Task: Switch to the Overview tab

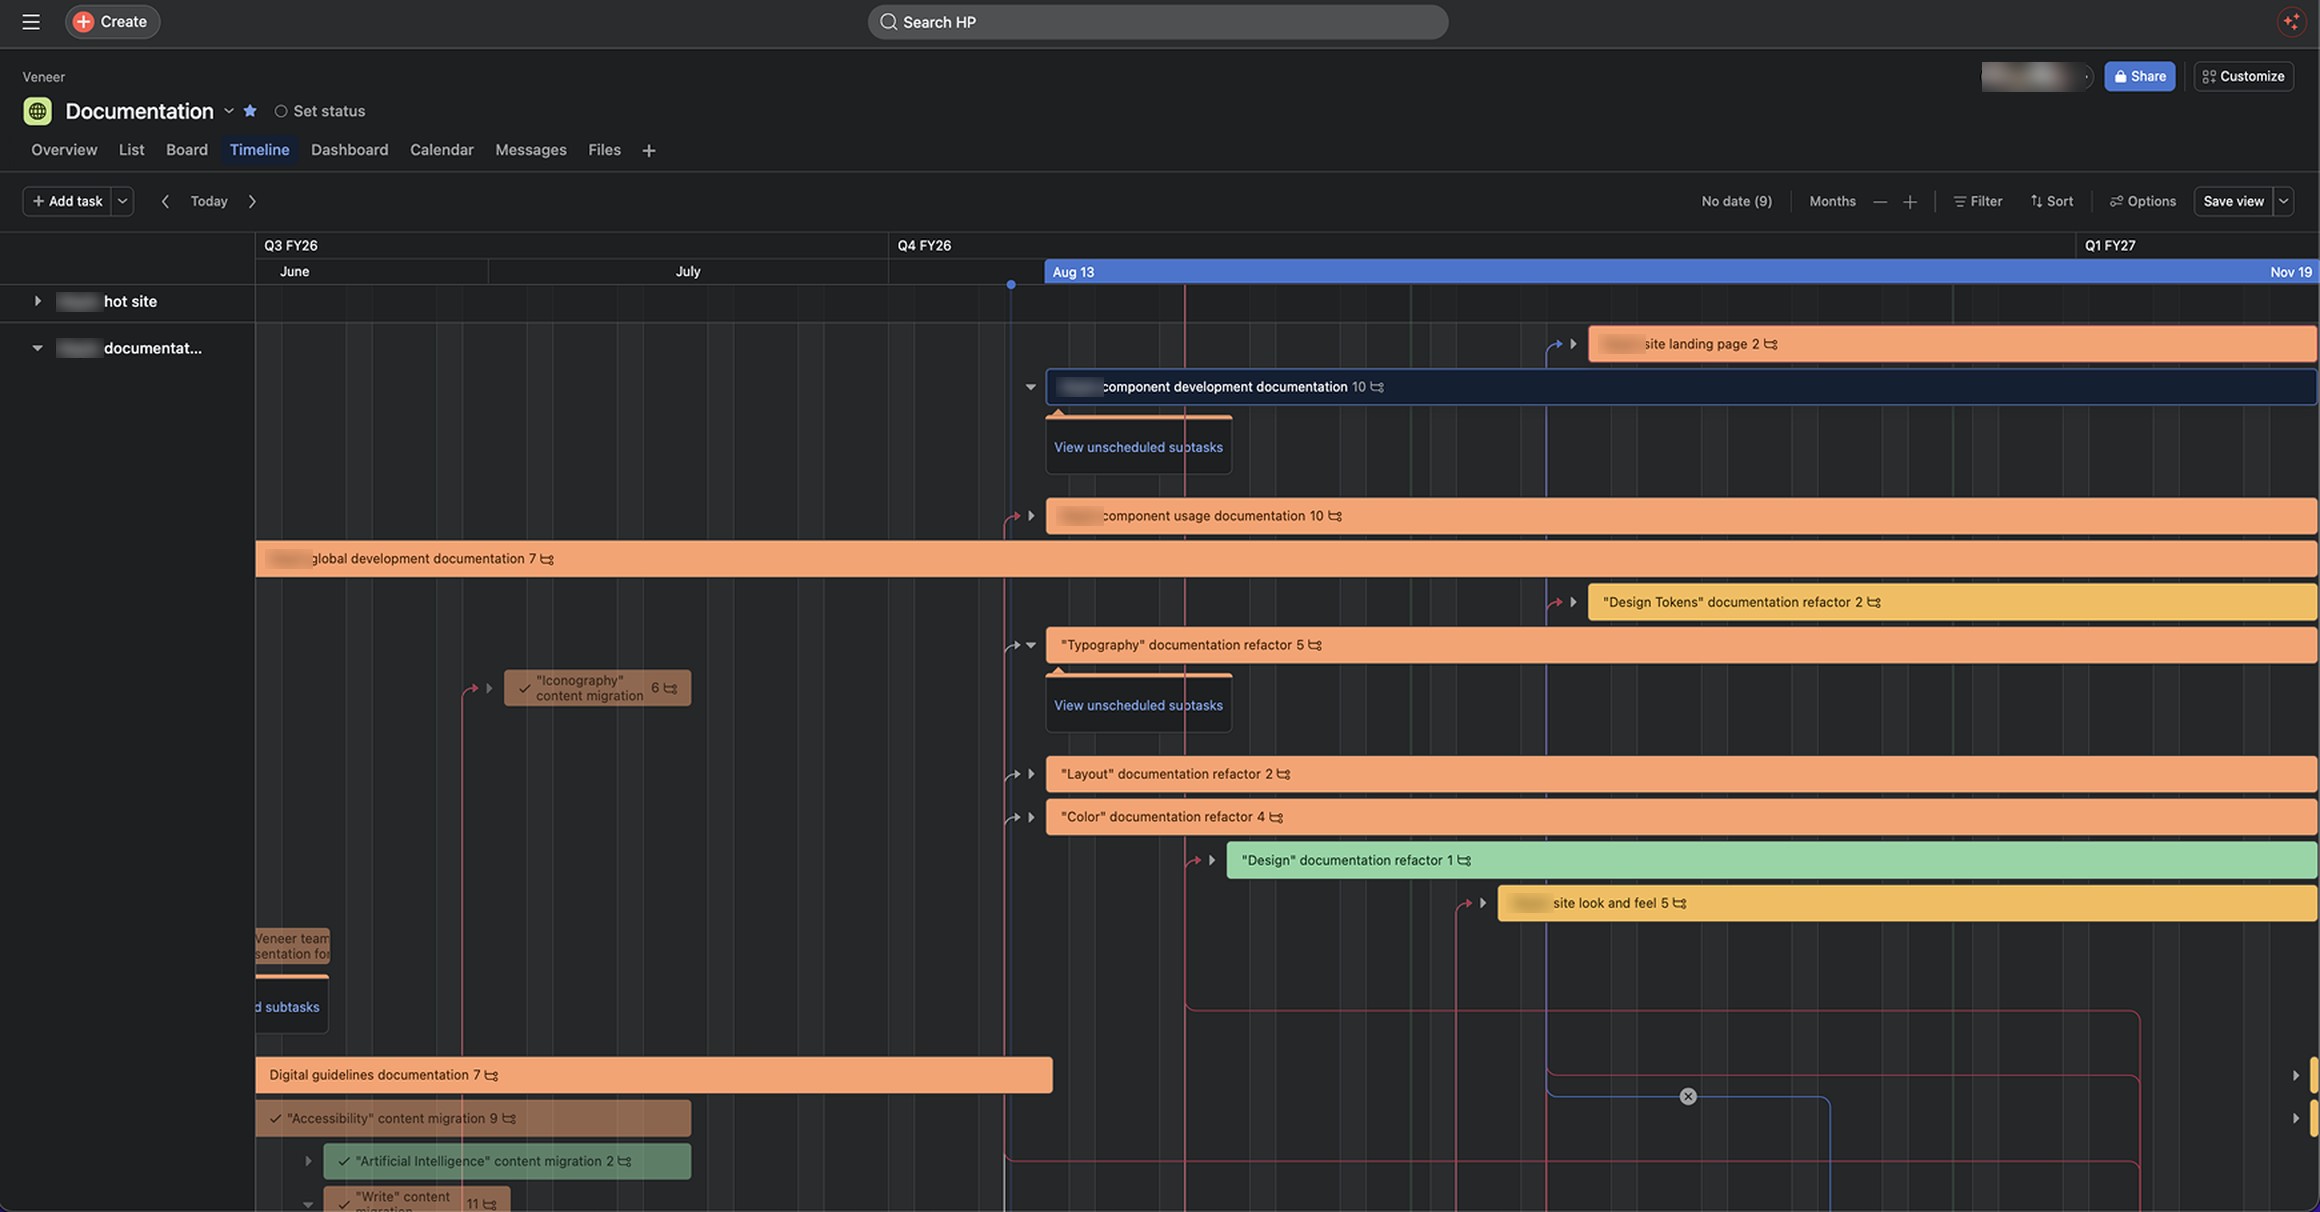Action: coord(64,150)
